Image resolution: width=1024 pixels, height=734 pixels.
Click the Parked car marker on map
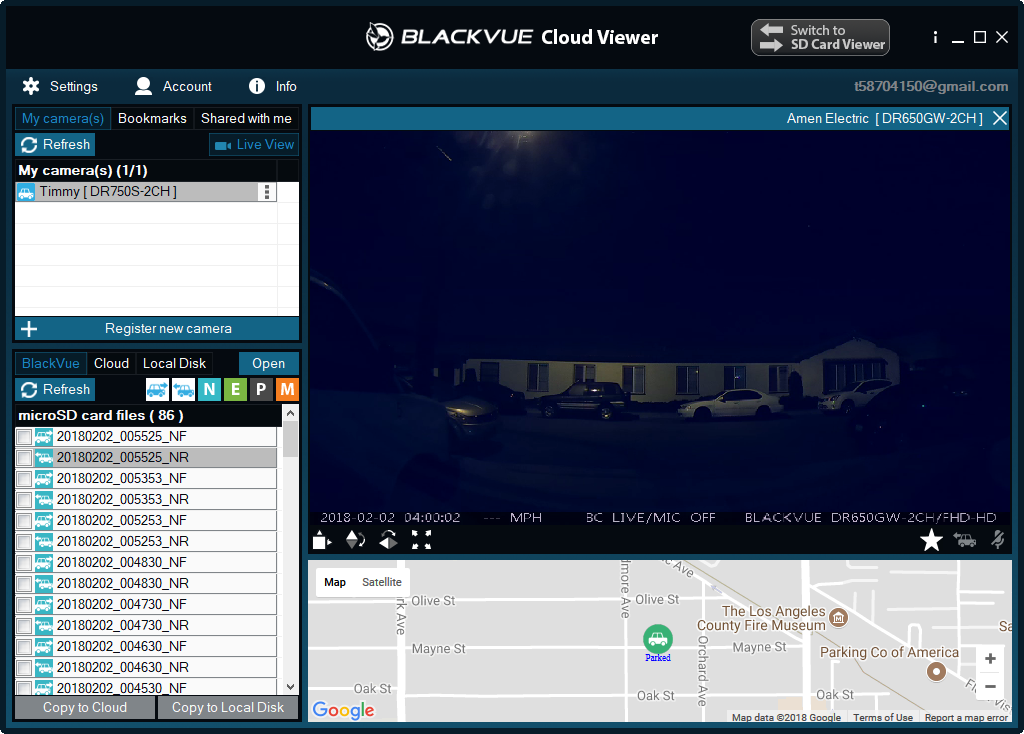(658, 640)
